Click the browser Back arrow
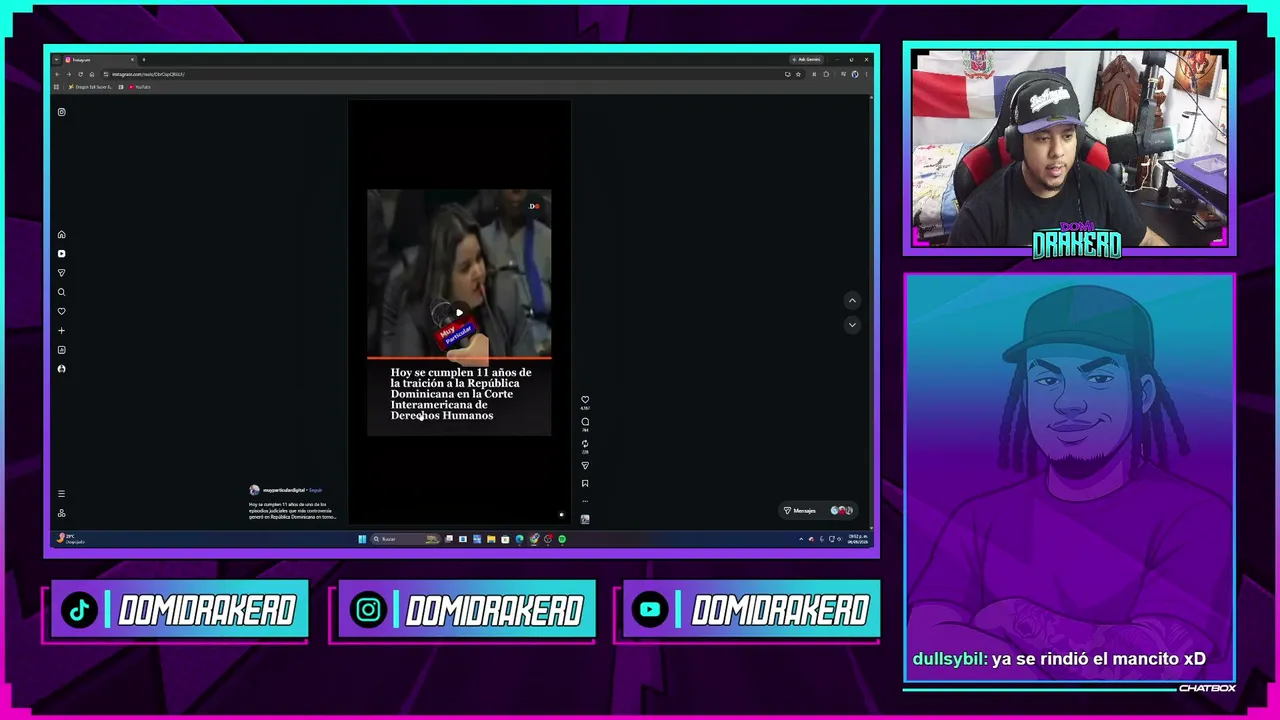Screen dimensions: 1280x720 point(58,74)
